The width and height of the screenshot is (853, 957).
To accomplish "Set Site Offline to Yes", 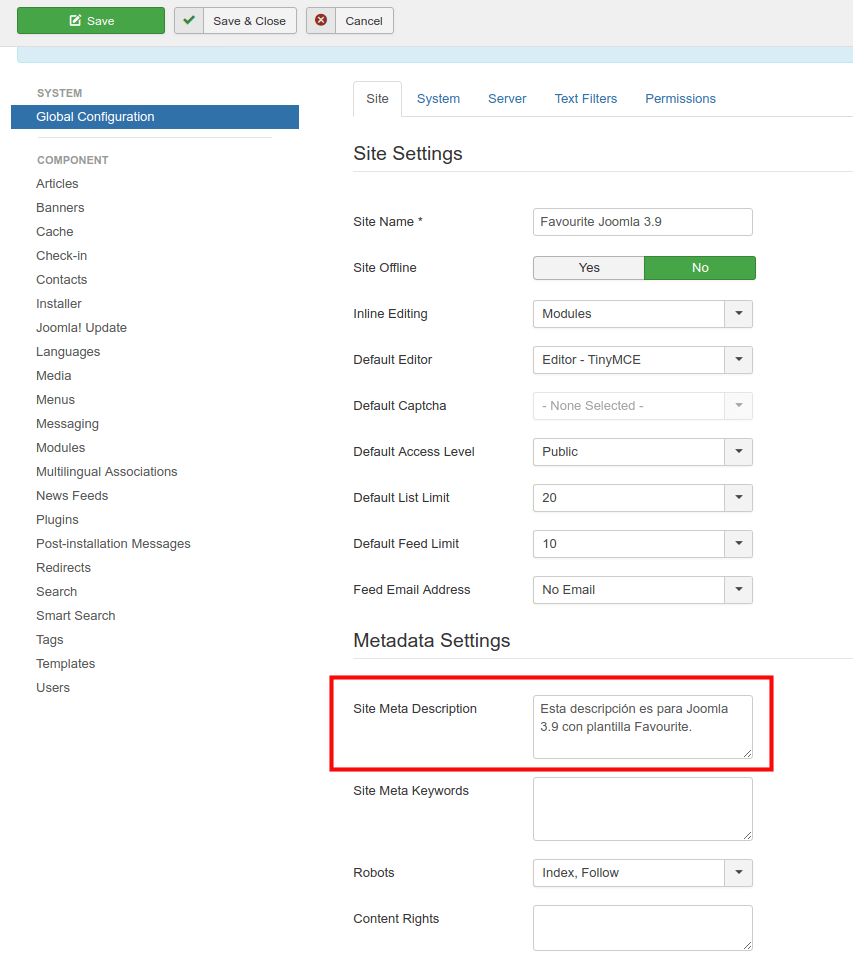I will [x=589, y=268].
